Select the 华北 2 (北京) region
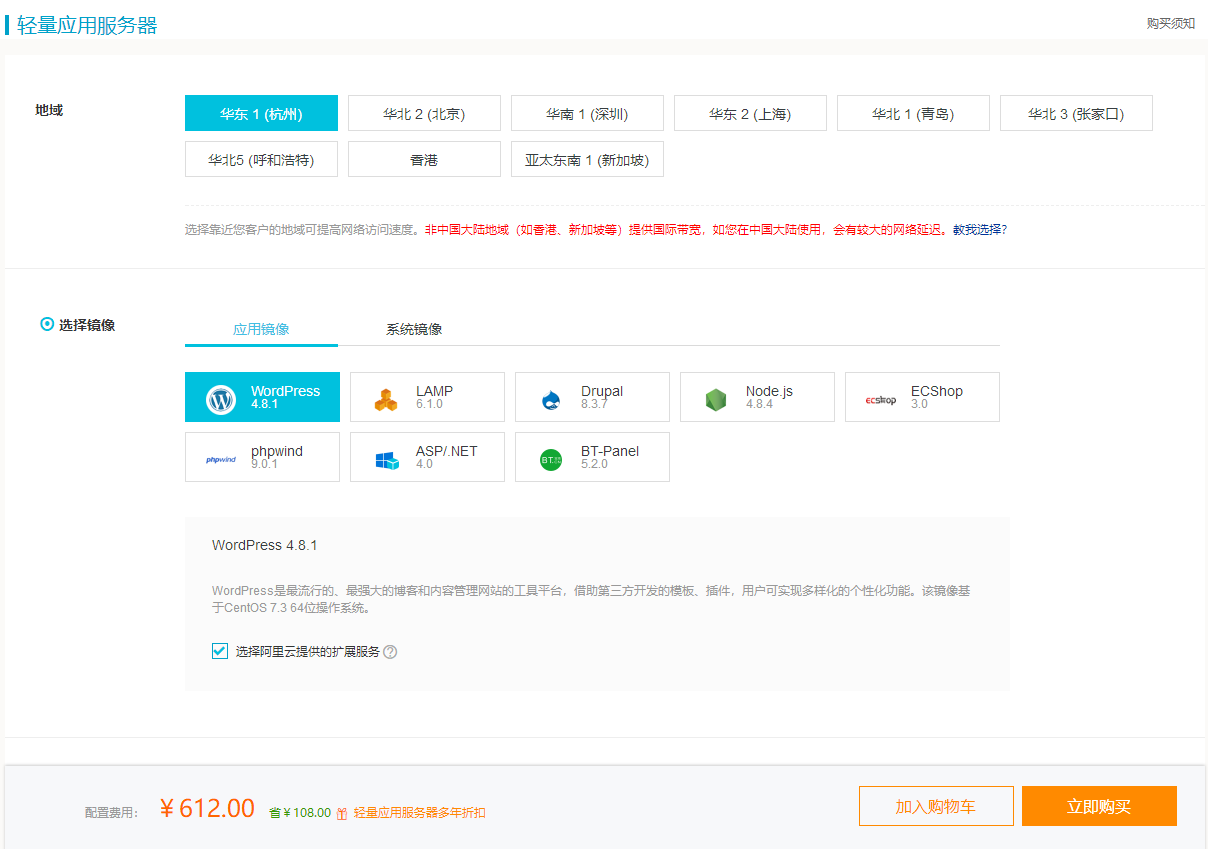This screenshot has height=849, width=1208. [424, 113]
